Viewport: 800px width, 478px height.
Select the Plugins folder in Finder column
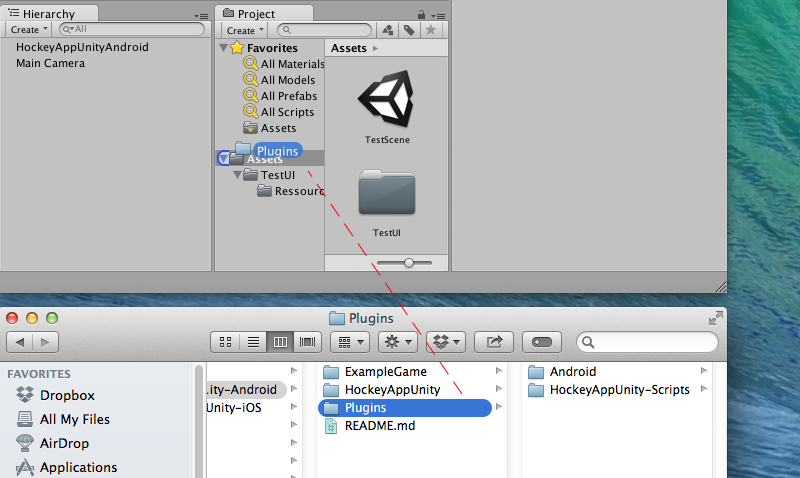(405, 408)
